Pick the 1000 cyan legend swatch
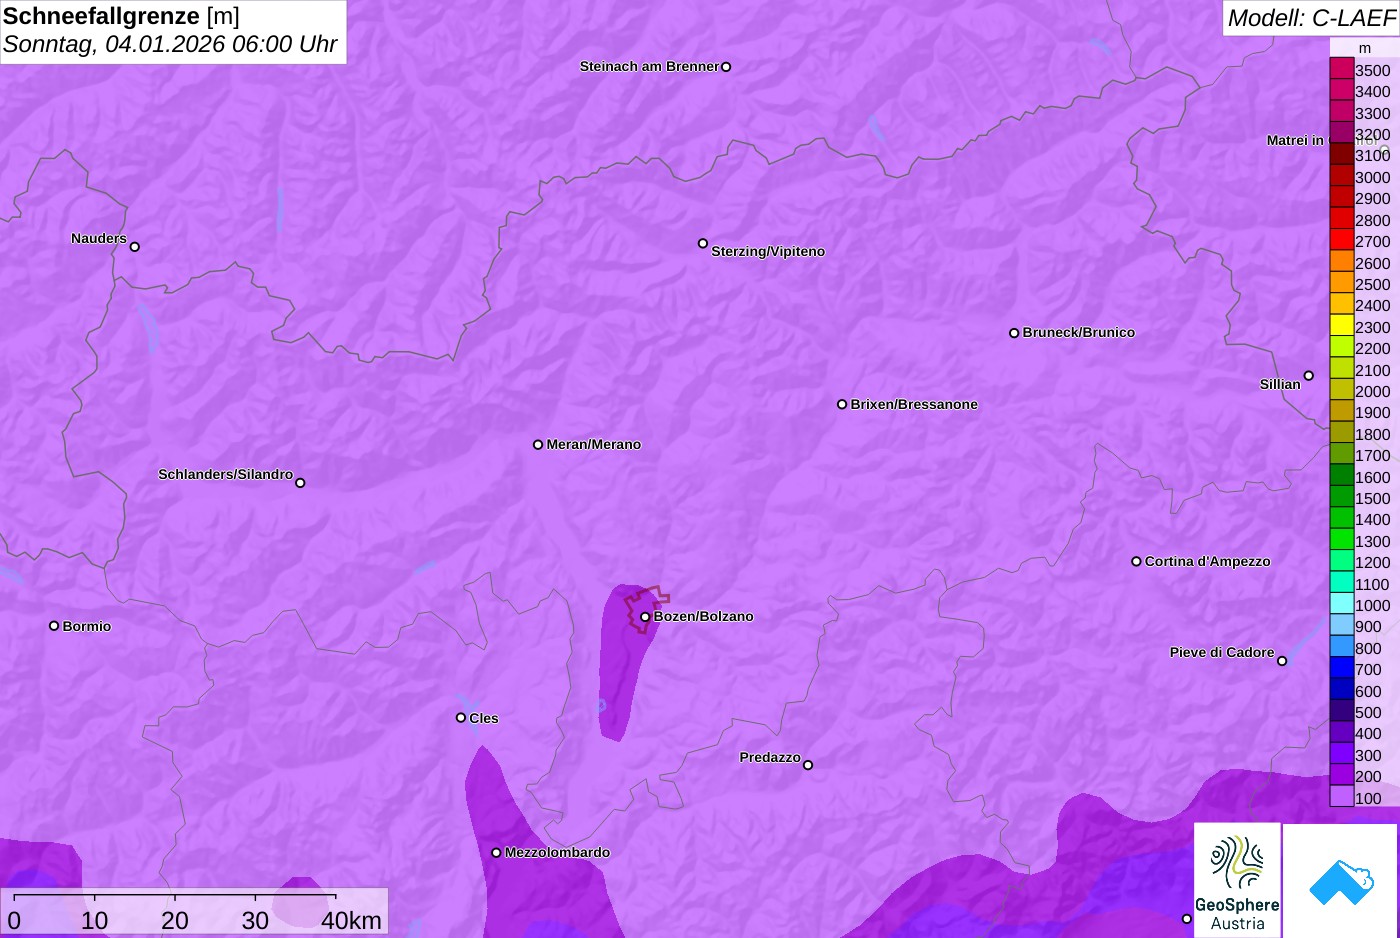Image resolution: width=1400 pixels, height=938 pixels. pyautogui.click(x=1341, y=604)
